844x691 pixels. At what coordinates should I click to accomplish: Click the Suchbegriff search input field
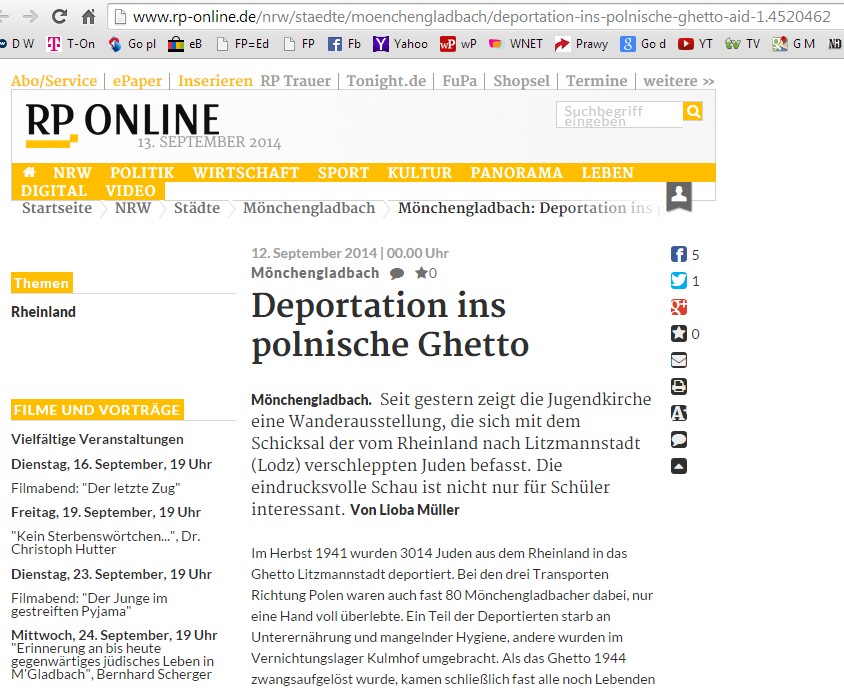pos(618,115)
